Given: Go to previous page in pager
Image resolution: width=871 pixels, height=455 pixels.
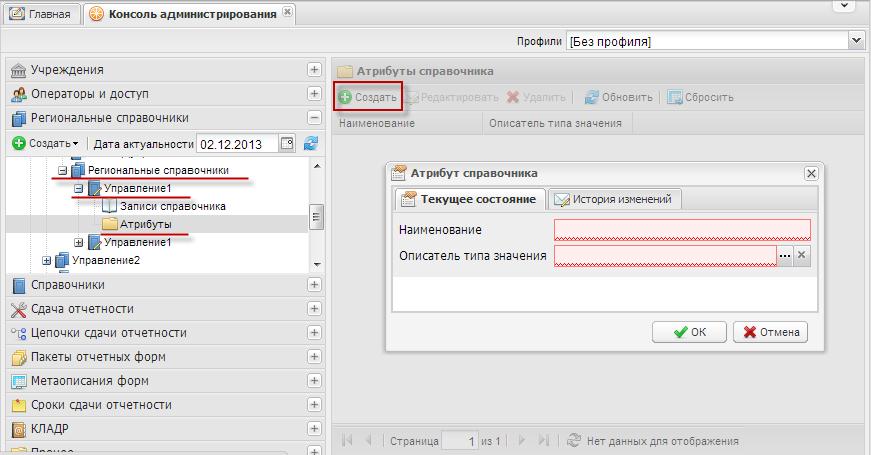Looking at the screenshot, I should 368,441.
